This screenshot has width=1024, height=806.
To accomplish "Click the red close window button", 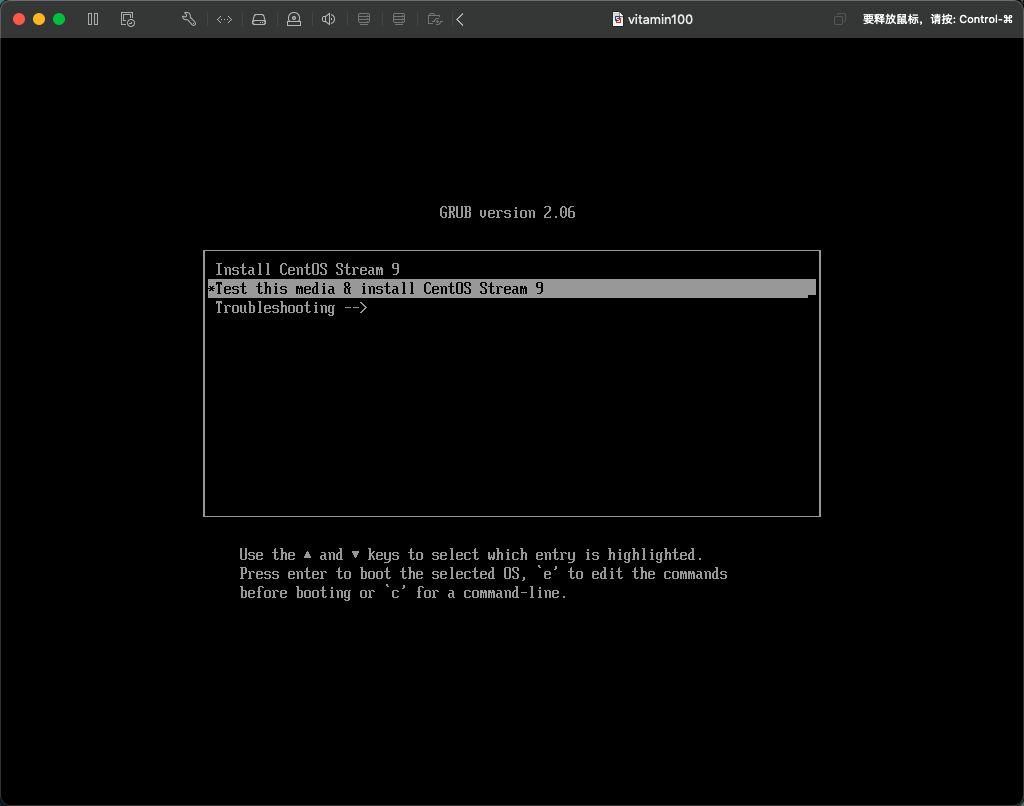I will (x=19, y=20).
